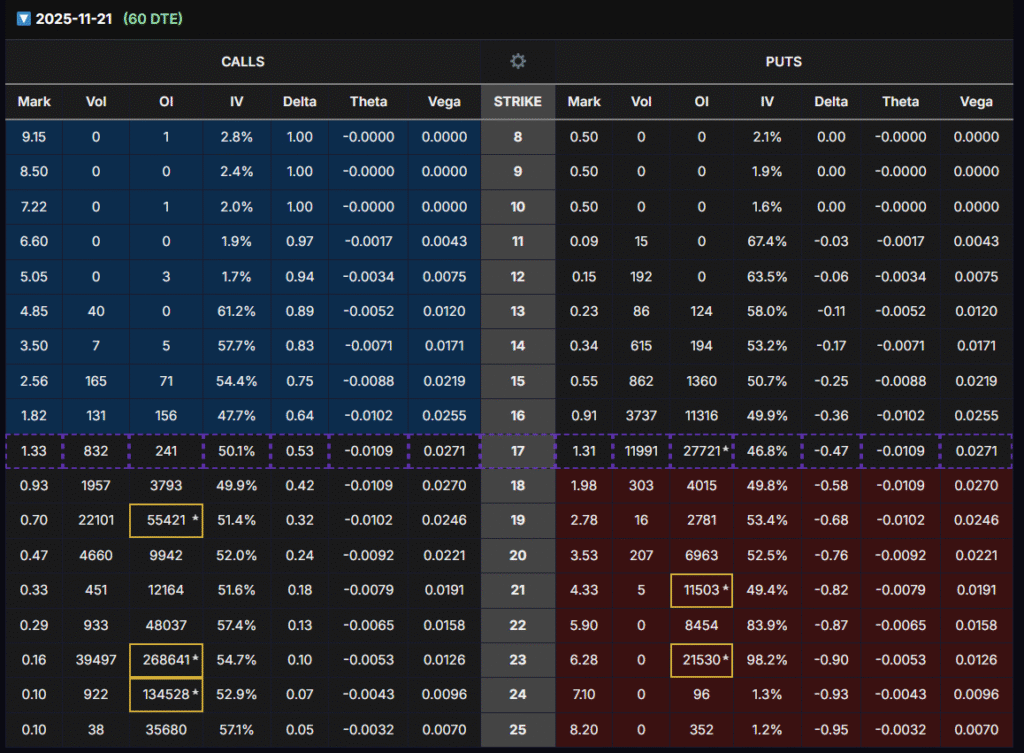Screen dimensions: 1024x753
Task: Sort calls by the IV column header
Action: pyautogui.click(x=236, y=101)
